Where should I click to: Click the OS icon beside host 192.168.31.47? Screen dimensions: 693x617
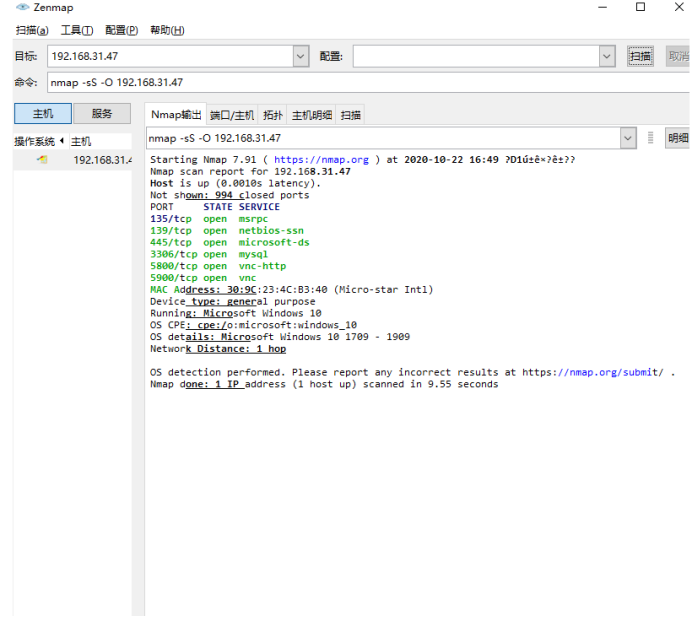pos(42,160)
